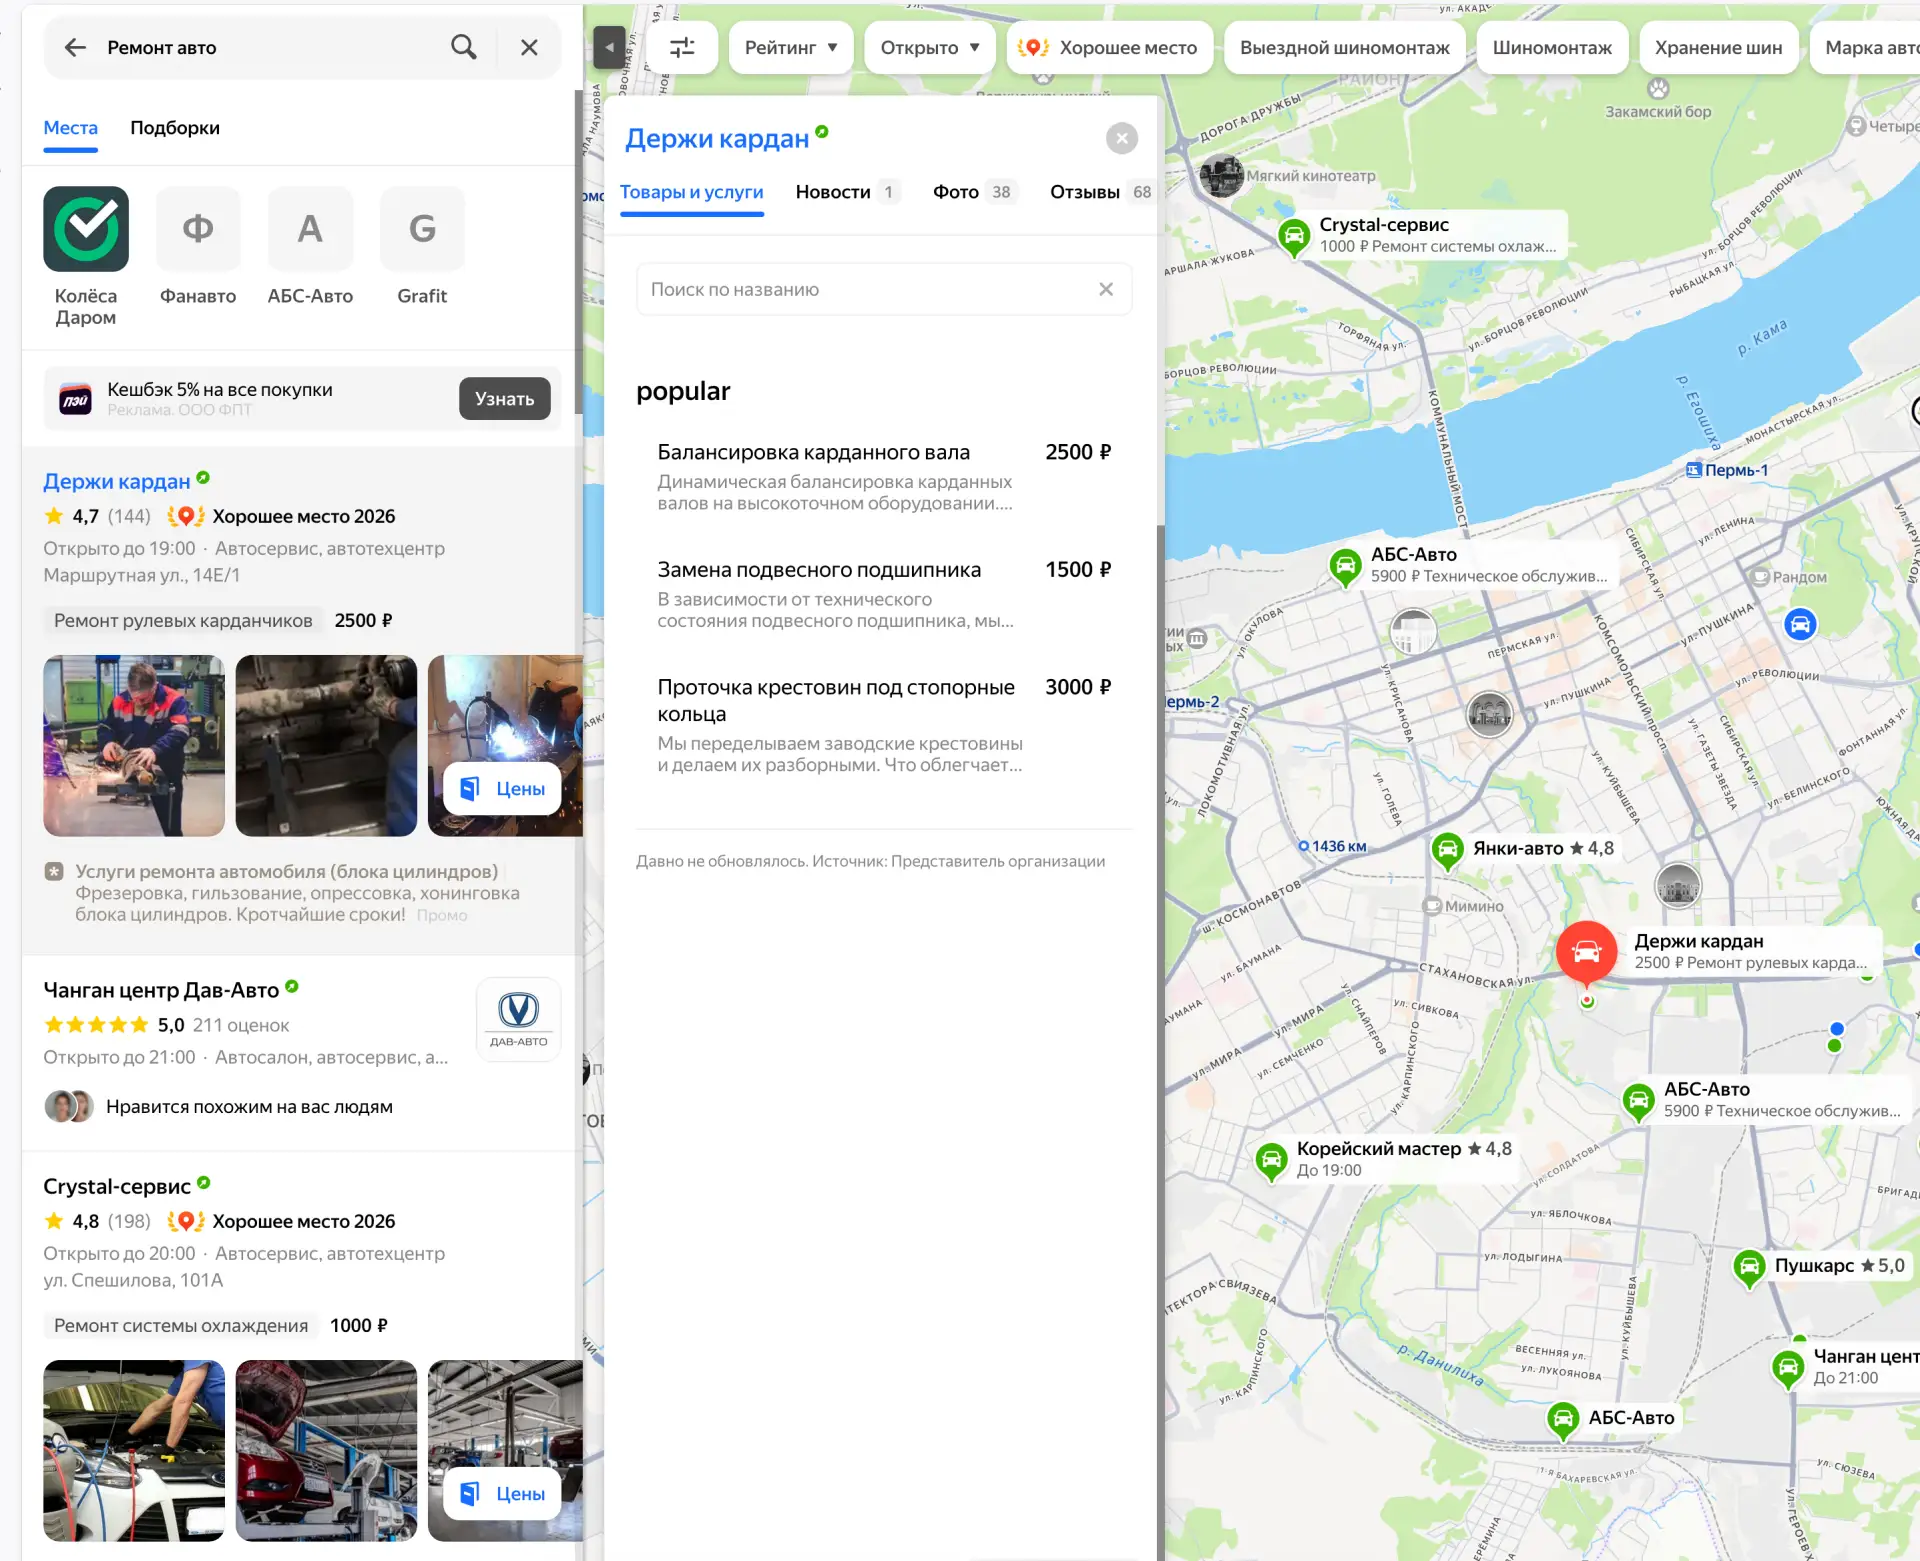Image resolution: width=1920 pixels, height=1561 pixels.
Task: Switch to the Места tab
Action: tap(70, 128)
